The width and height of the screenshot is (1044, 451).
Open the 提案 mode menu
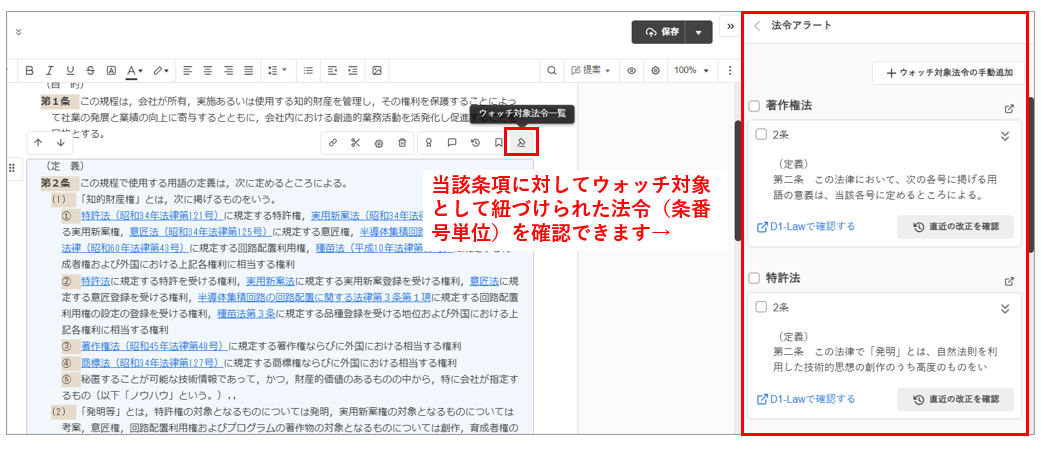point(590,71)
